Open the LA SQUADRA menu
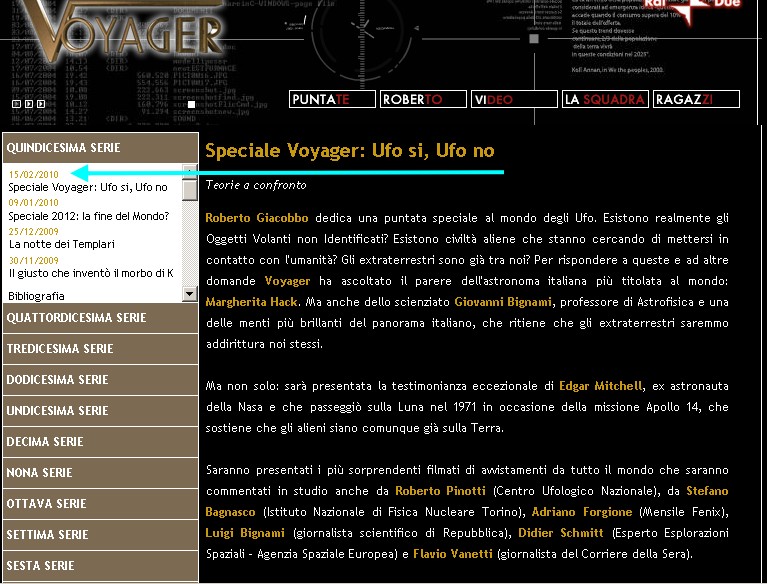Viewport: 767px width, 584px height. [x=605, y=99]
